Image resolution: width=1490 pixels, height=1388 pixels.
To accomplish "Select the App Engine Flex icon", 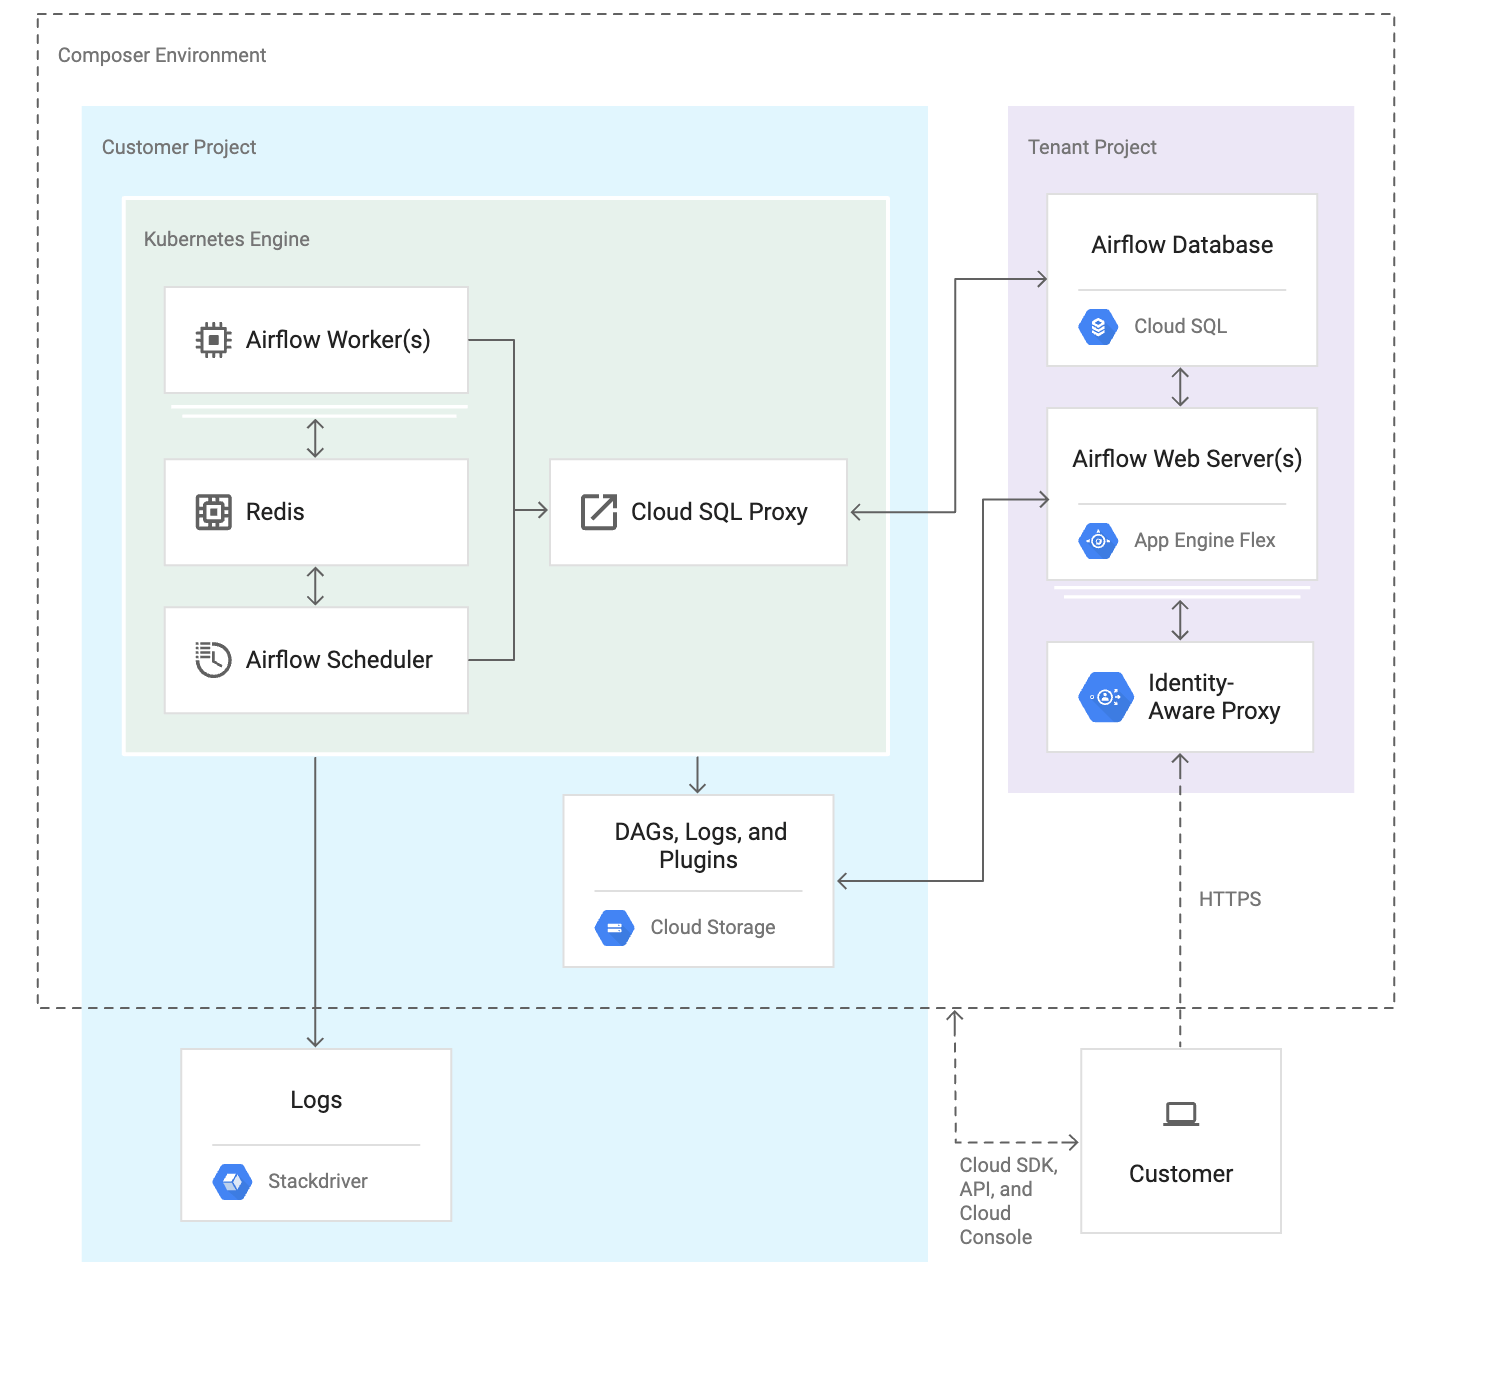I will 1097,541.
